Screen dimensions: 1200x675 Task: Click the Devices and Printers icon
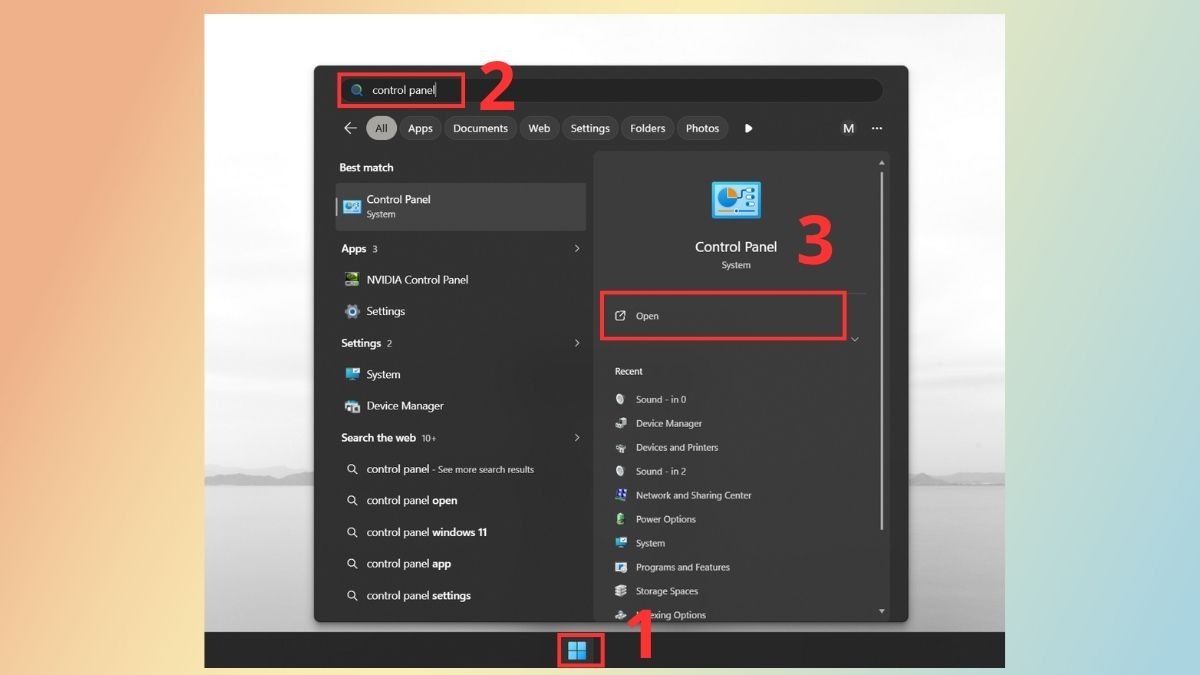(620, 447)
